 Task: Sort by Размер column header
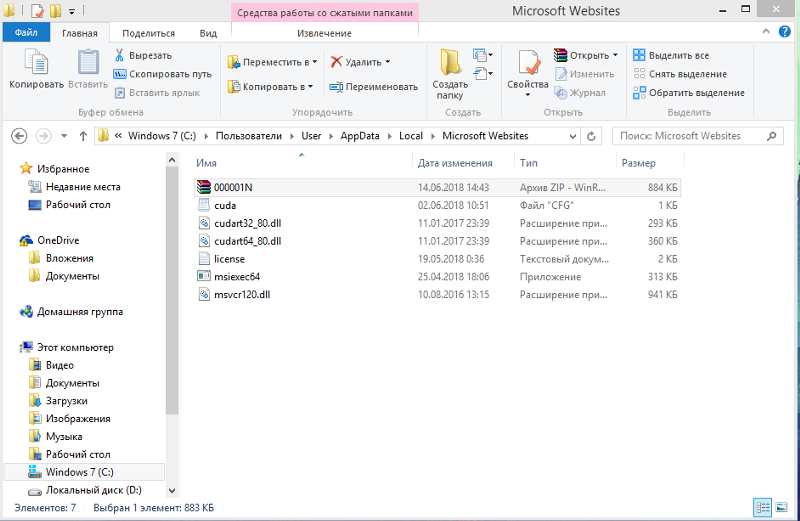[x=649, y=163]
